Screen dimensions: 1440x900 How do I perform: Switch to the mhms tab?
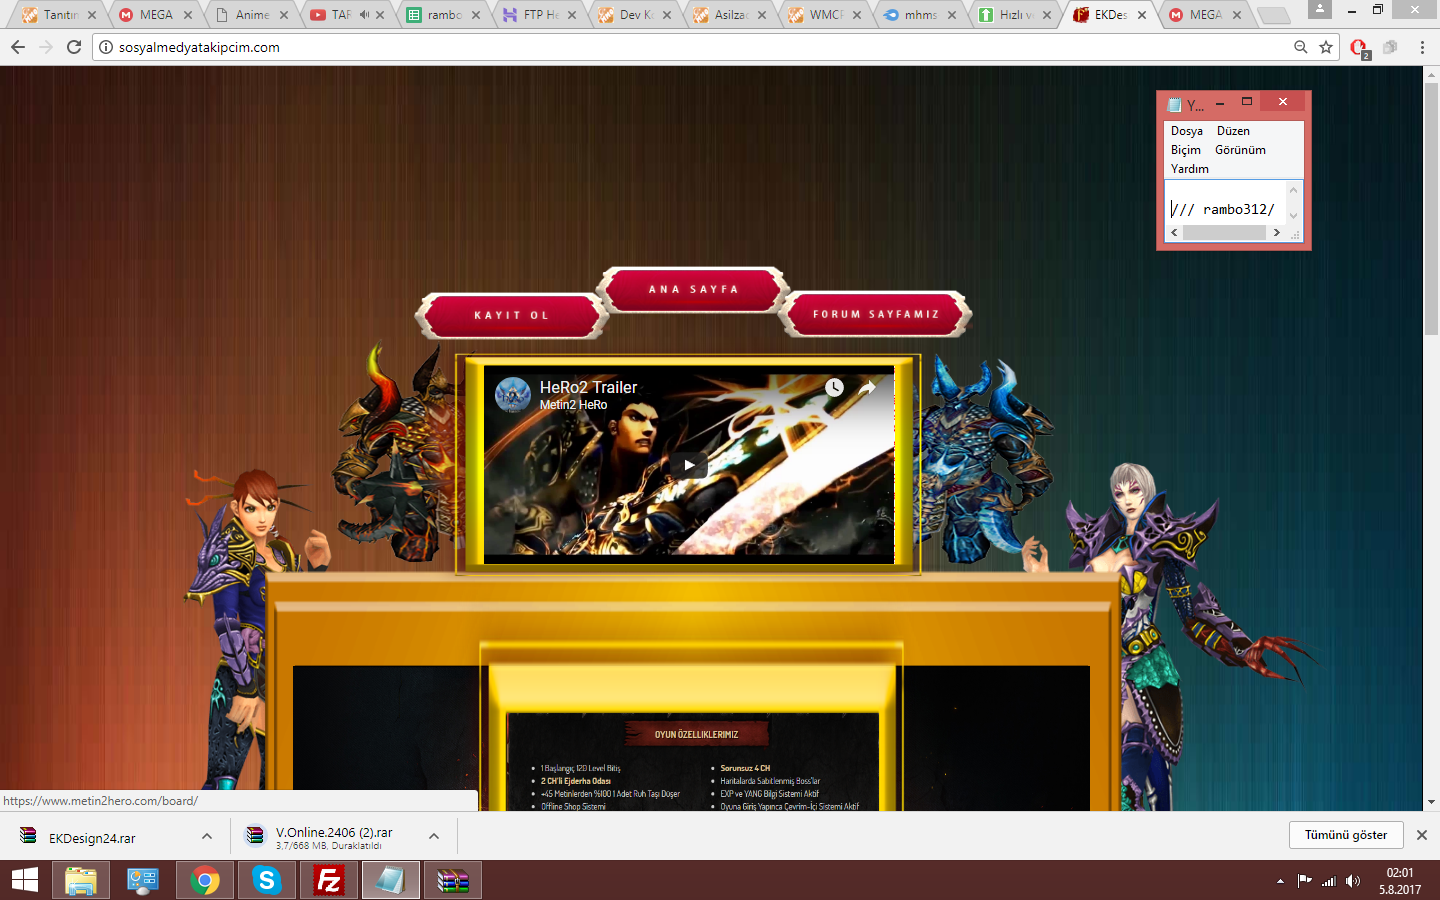[920, 15]
